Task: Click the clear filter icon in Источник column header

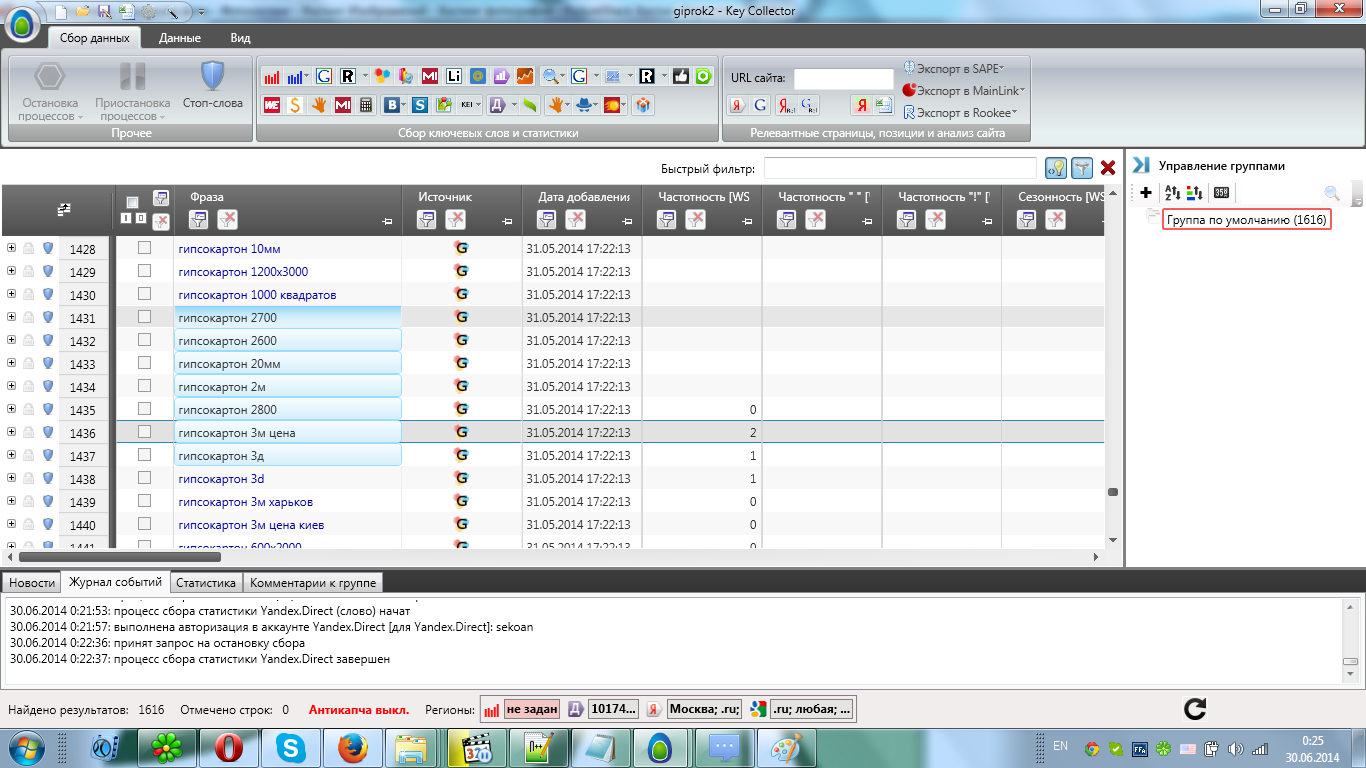Action: (x=455, y=219)
